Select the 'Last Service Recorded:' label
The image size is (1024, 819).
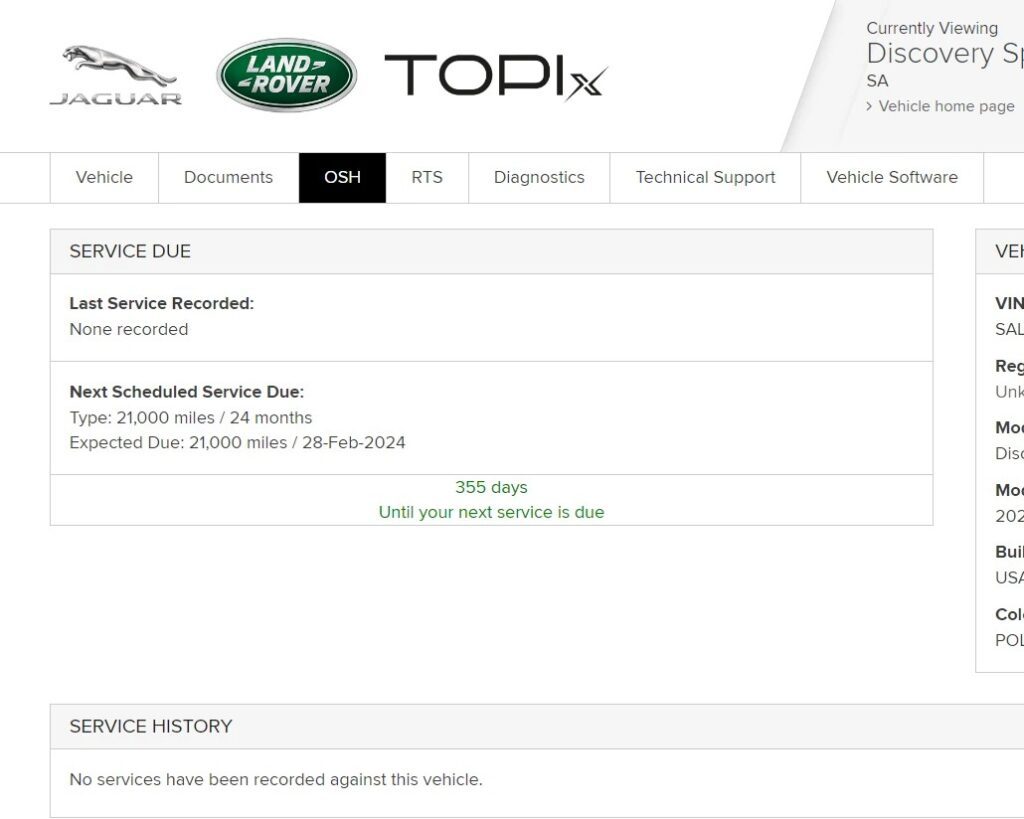161,304
